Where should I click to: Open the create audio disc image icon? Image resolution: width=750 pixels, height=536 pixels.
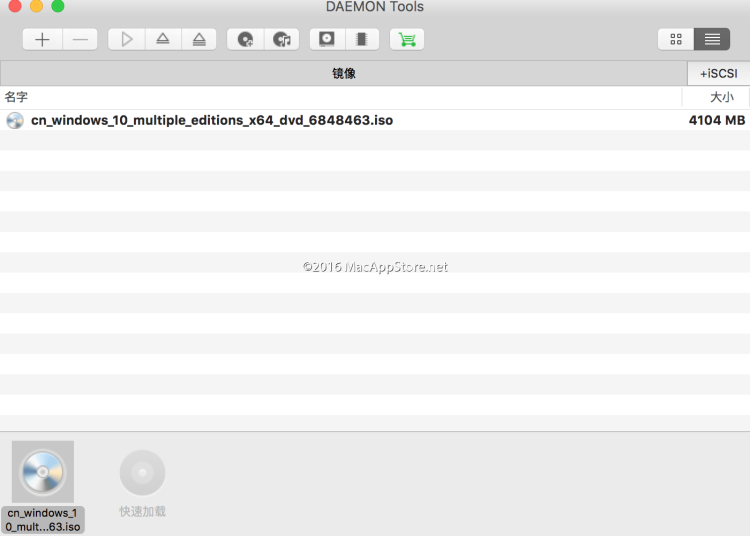282,40
